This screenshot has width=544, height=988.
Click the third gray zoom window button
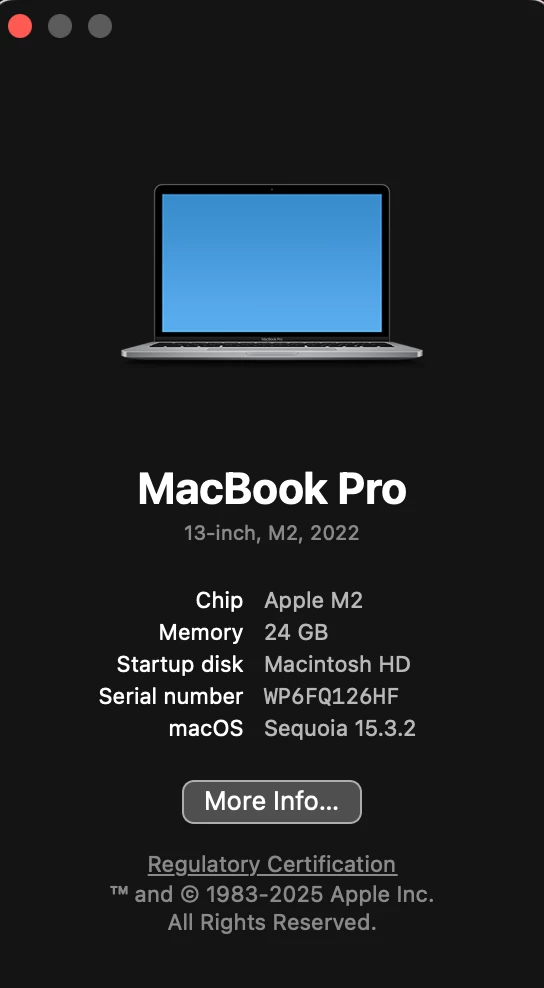(x=100, y=26)
